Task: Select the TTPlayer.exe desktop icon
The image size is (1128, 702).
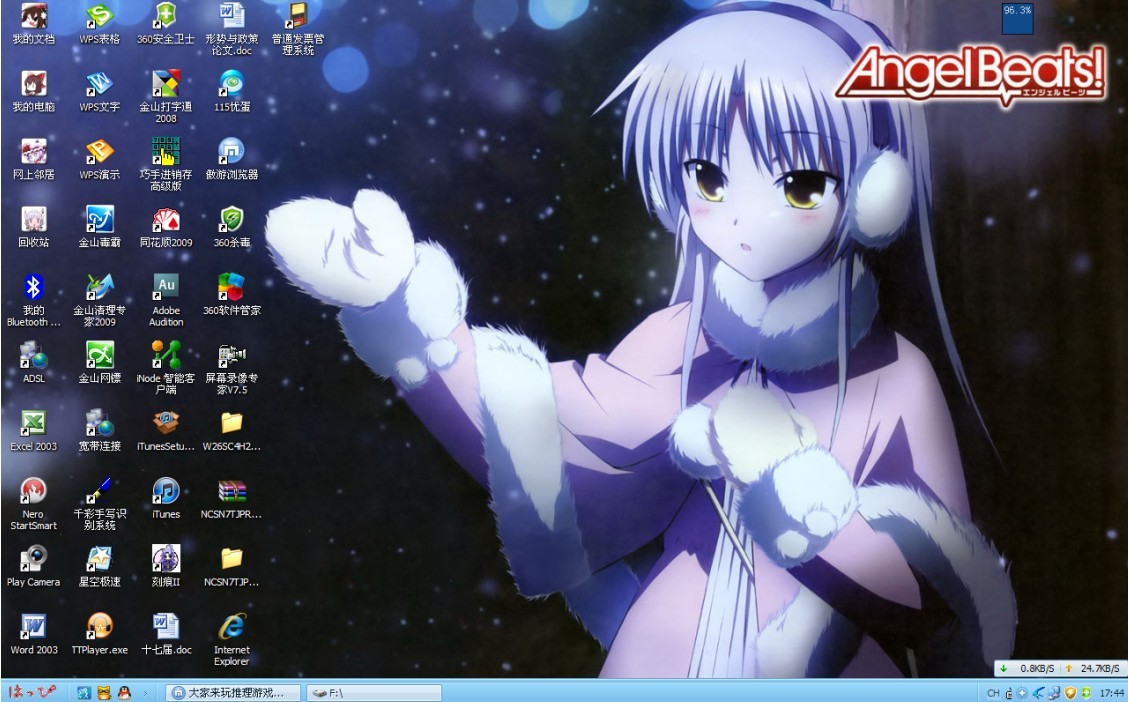Action: (x=100, y=628)
